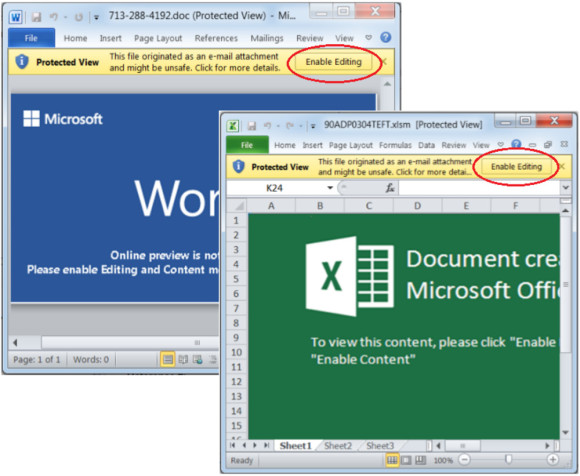Image resolution: width=580 pixels, height=476 pixels.
Task: Click the first sheet navigation arrow
Action: pos(232,445)
